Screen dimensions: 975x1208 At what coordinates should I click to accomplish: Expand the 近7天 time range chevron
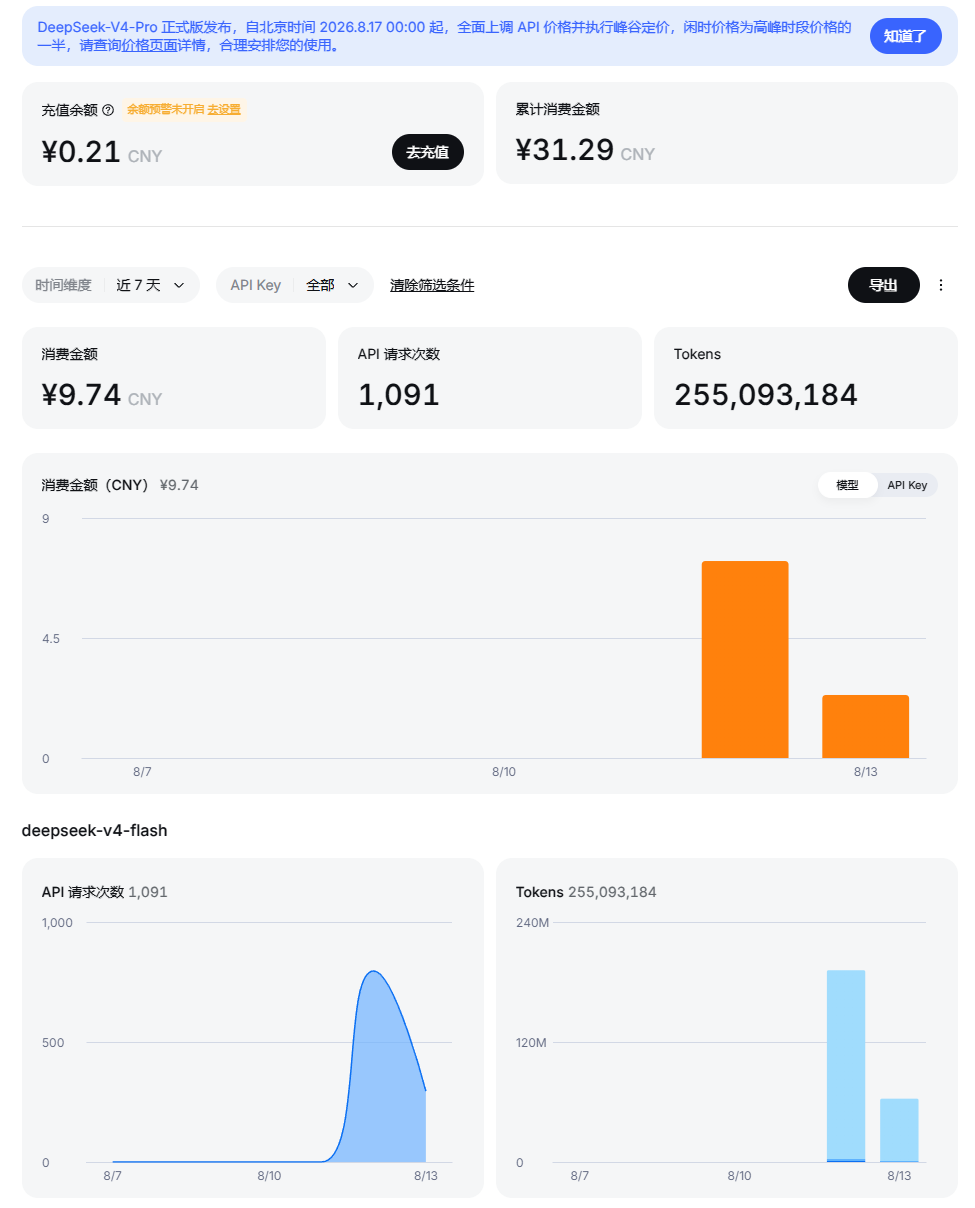pyautogui.click(x=179, y=285)
